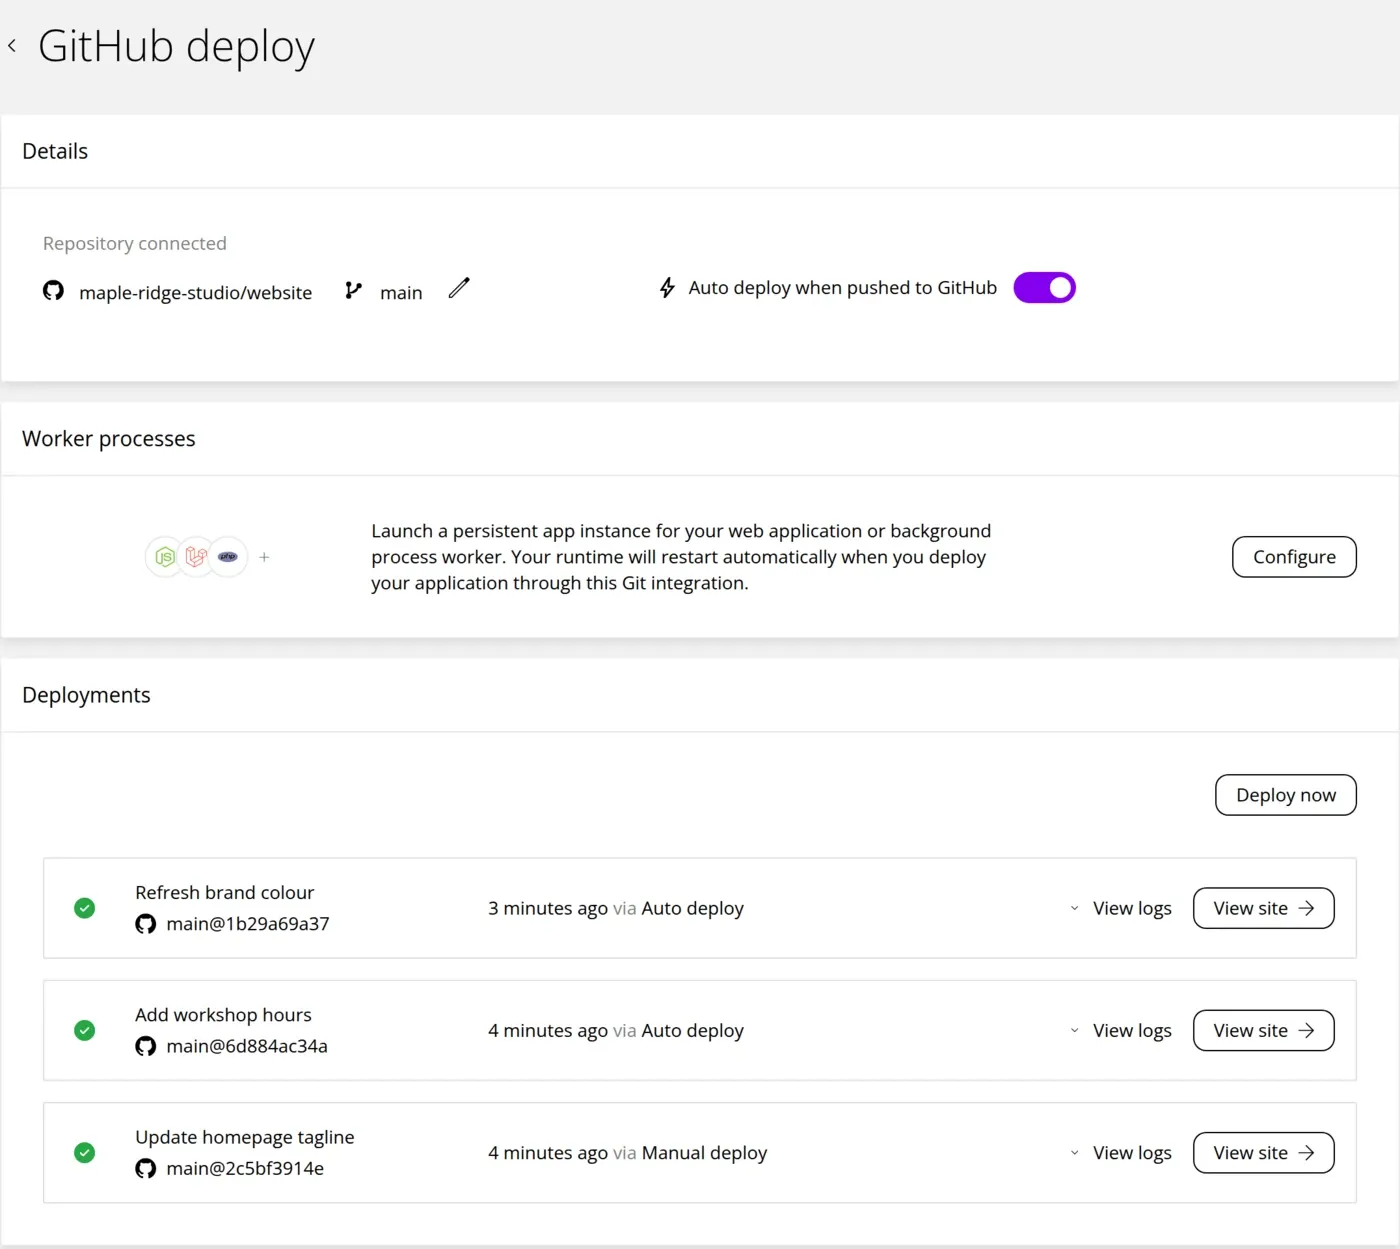Click commit hash main@6d884ac34a
The width and height of the screenshot is (1400, 1249).
coord(247,1046)
